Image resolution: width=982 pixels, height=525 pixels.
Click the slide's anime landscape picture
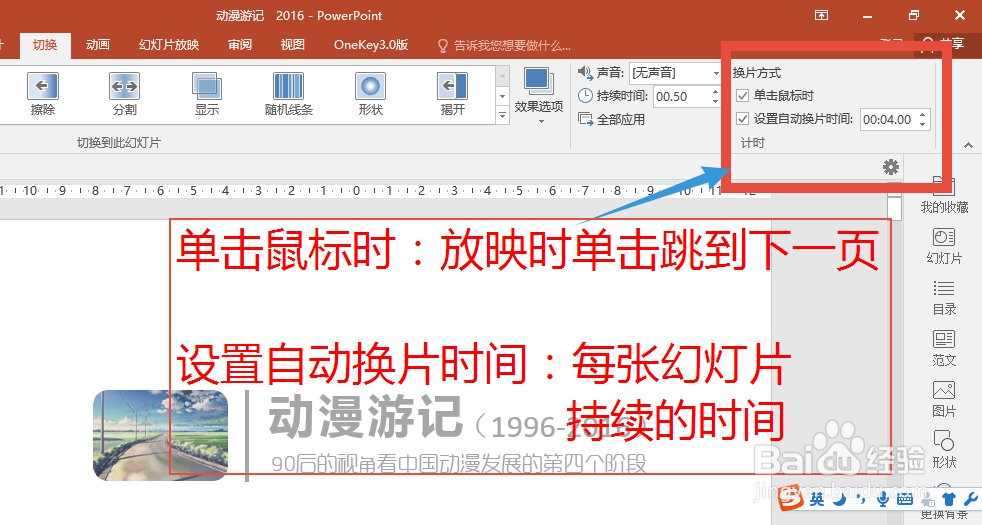point(160,435)
